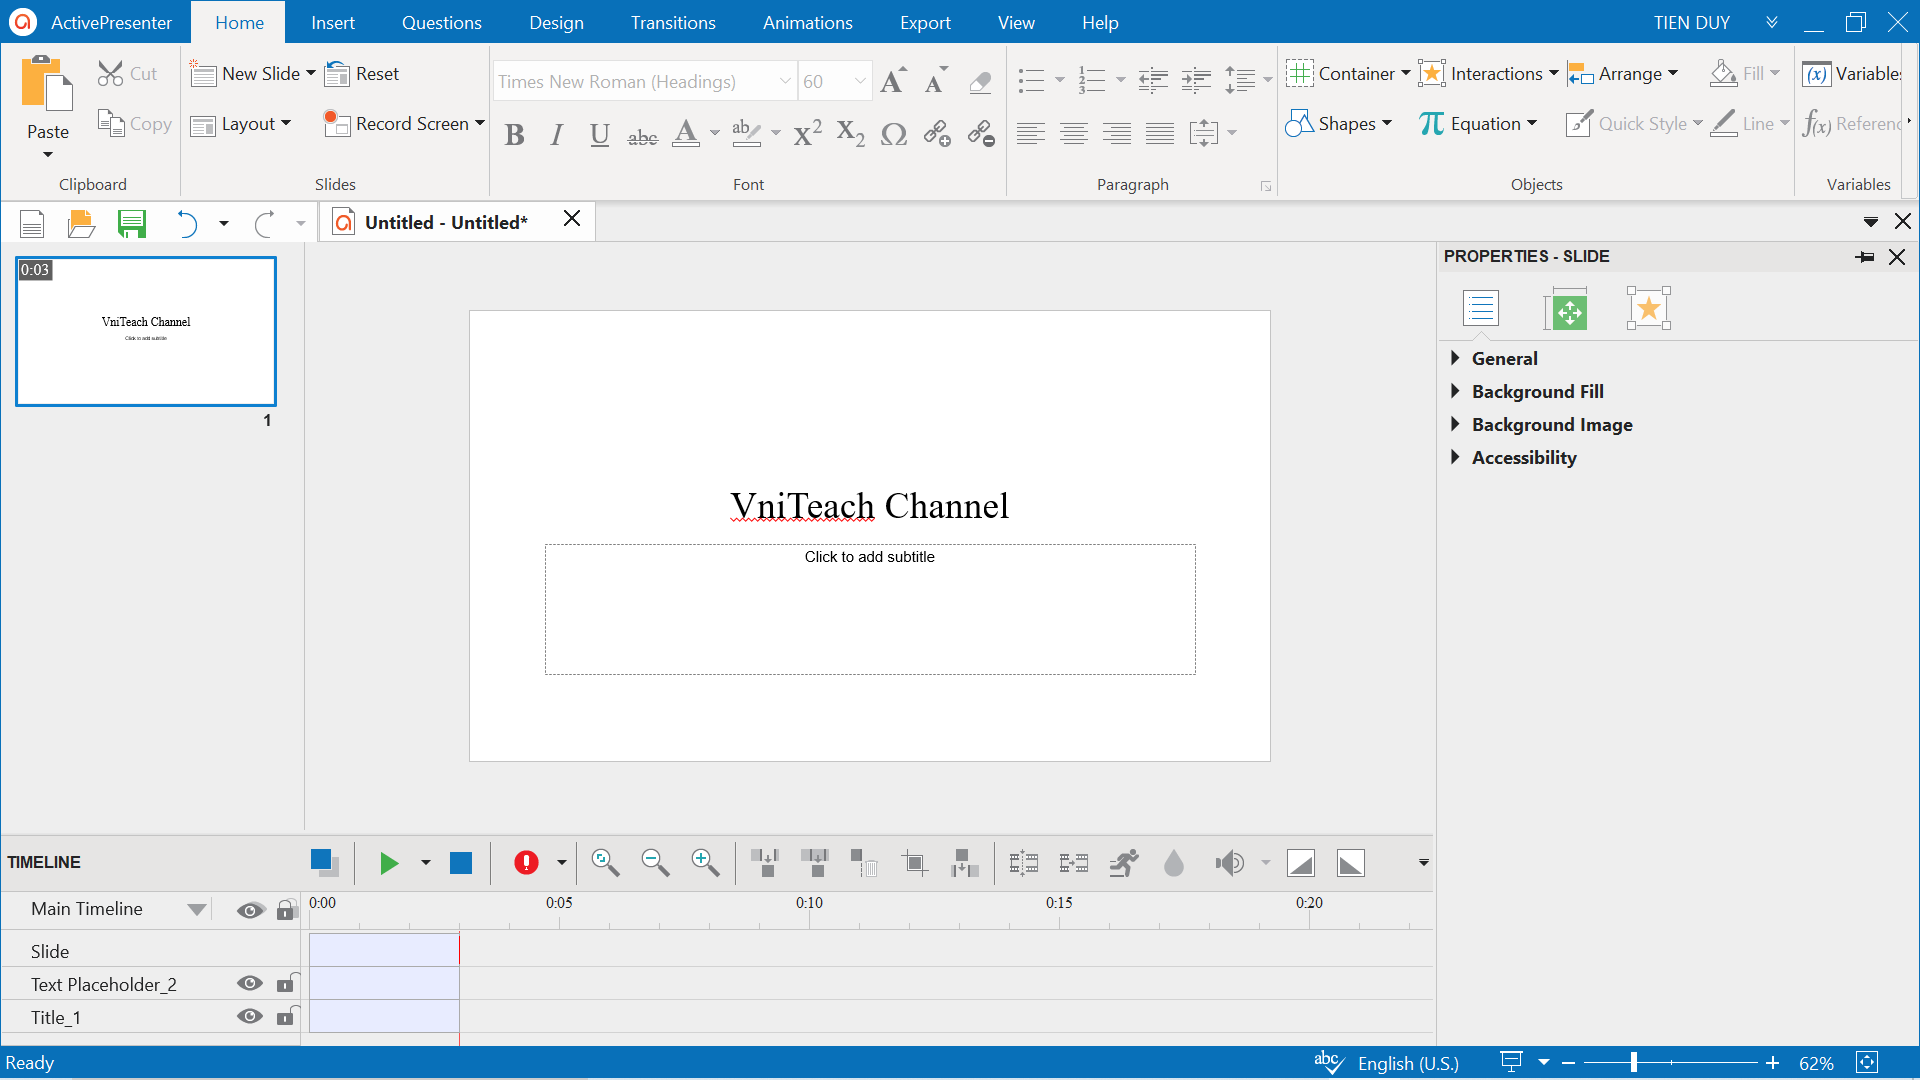Open Slide Properties list tab icon

click(x=1481, y=309)
